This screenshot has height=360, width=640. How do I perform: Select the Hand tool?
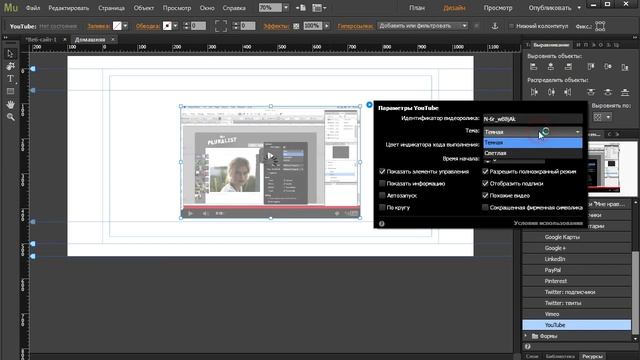(10, 104)
